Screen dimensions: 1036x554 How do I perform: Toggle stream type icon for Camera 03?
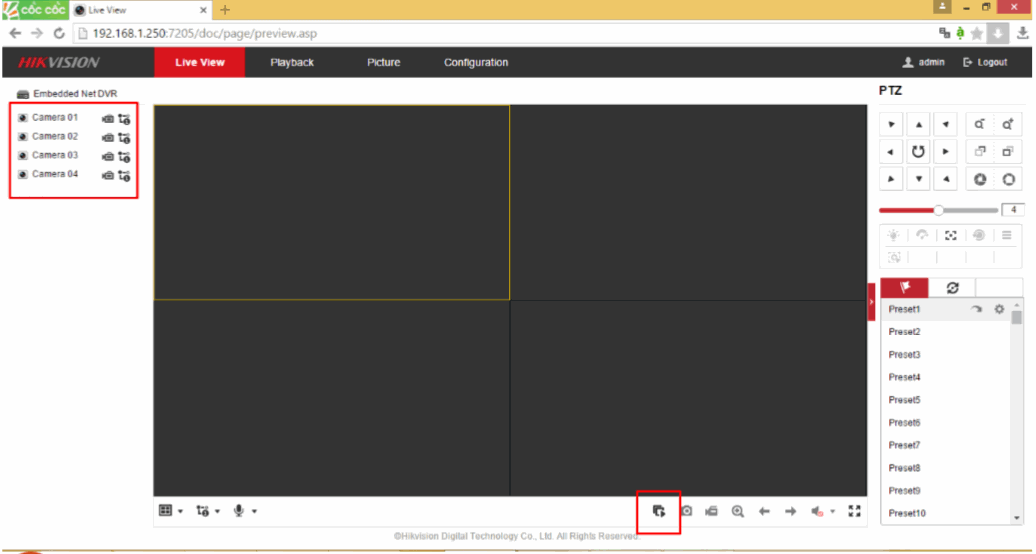coord(124,156)
